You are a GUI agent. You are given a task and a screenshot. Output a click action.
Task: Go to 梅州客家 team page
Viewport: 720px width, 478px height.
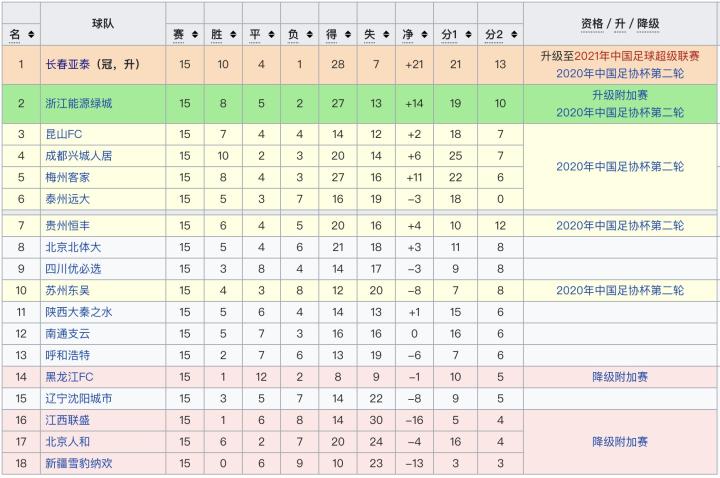coord(68,177)
